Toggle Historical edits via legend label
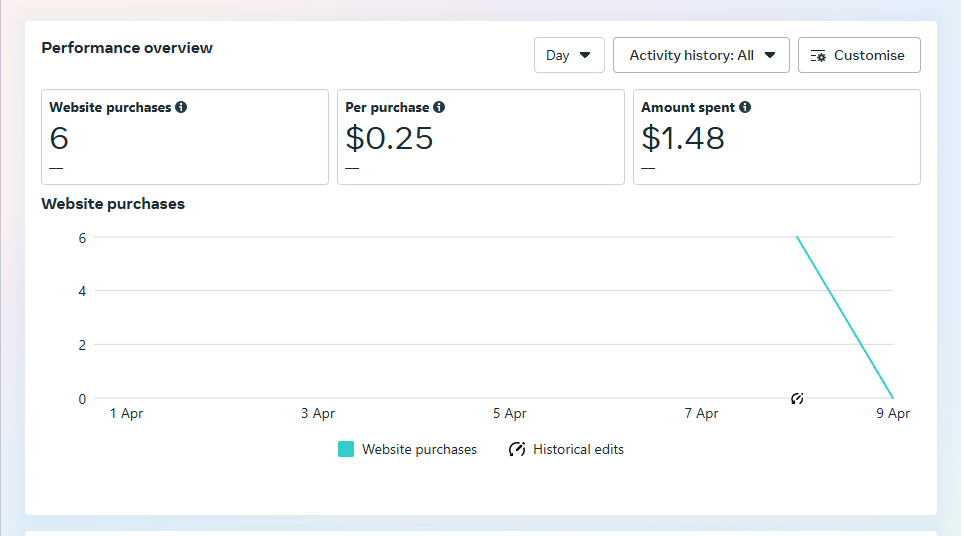 pos(578,450)
